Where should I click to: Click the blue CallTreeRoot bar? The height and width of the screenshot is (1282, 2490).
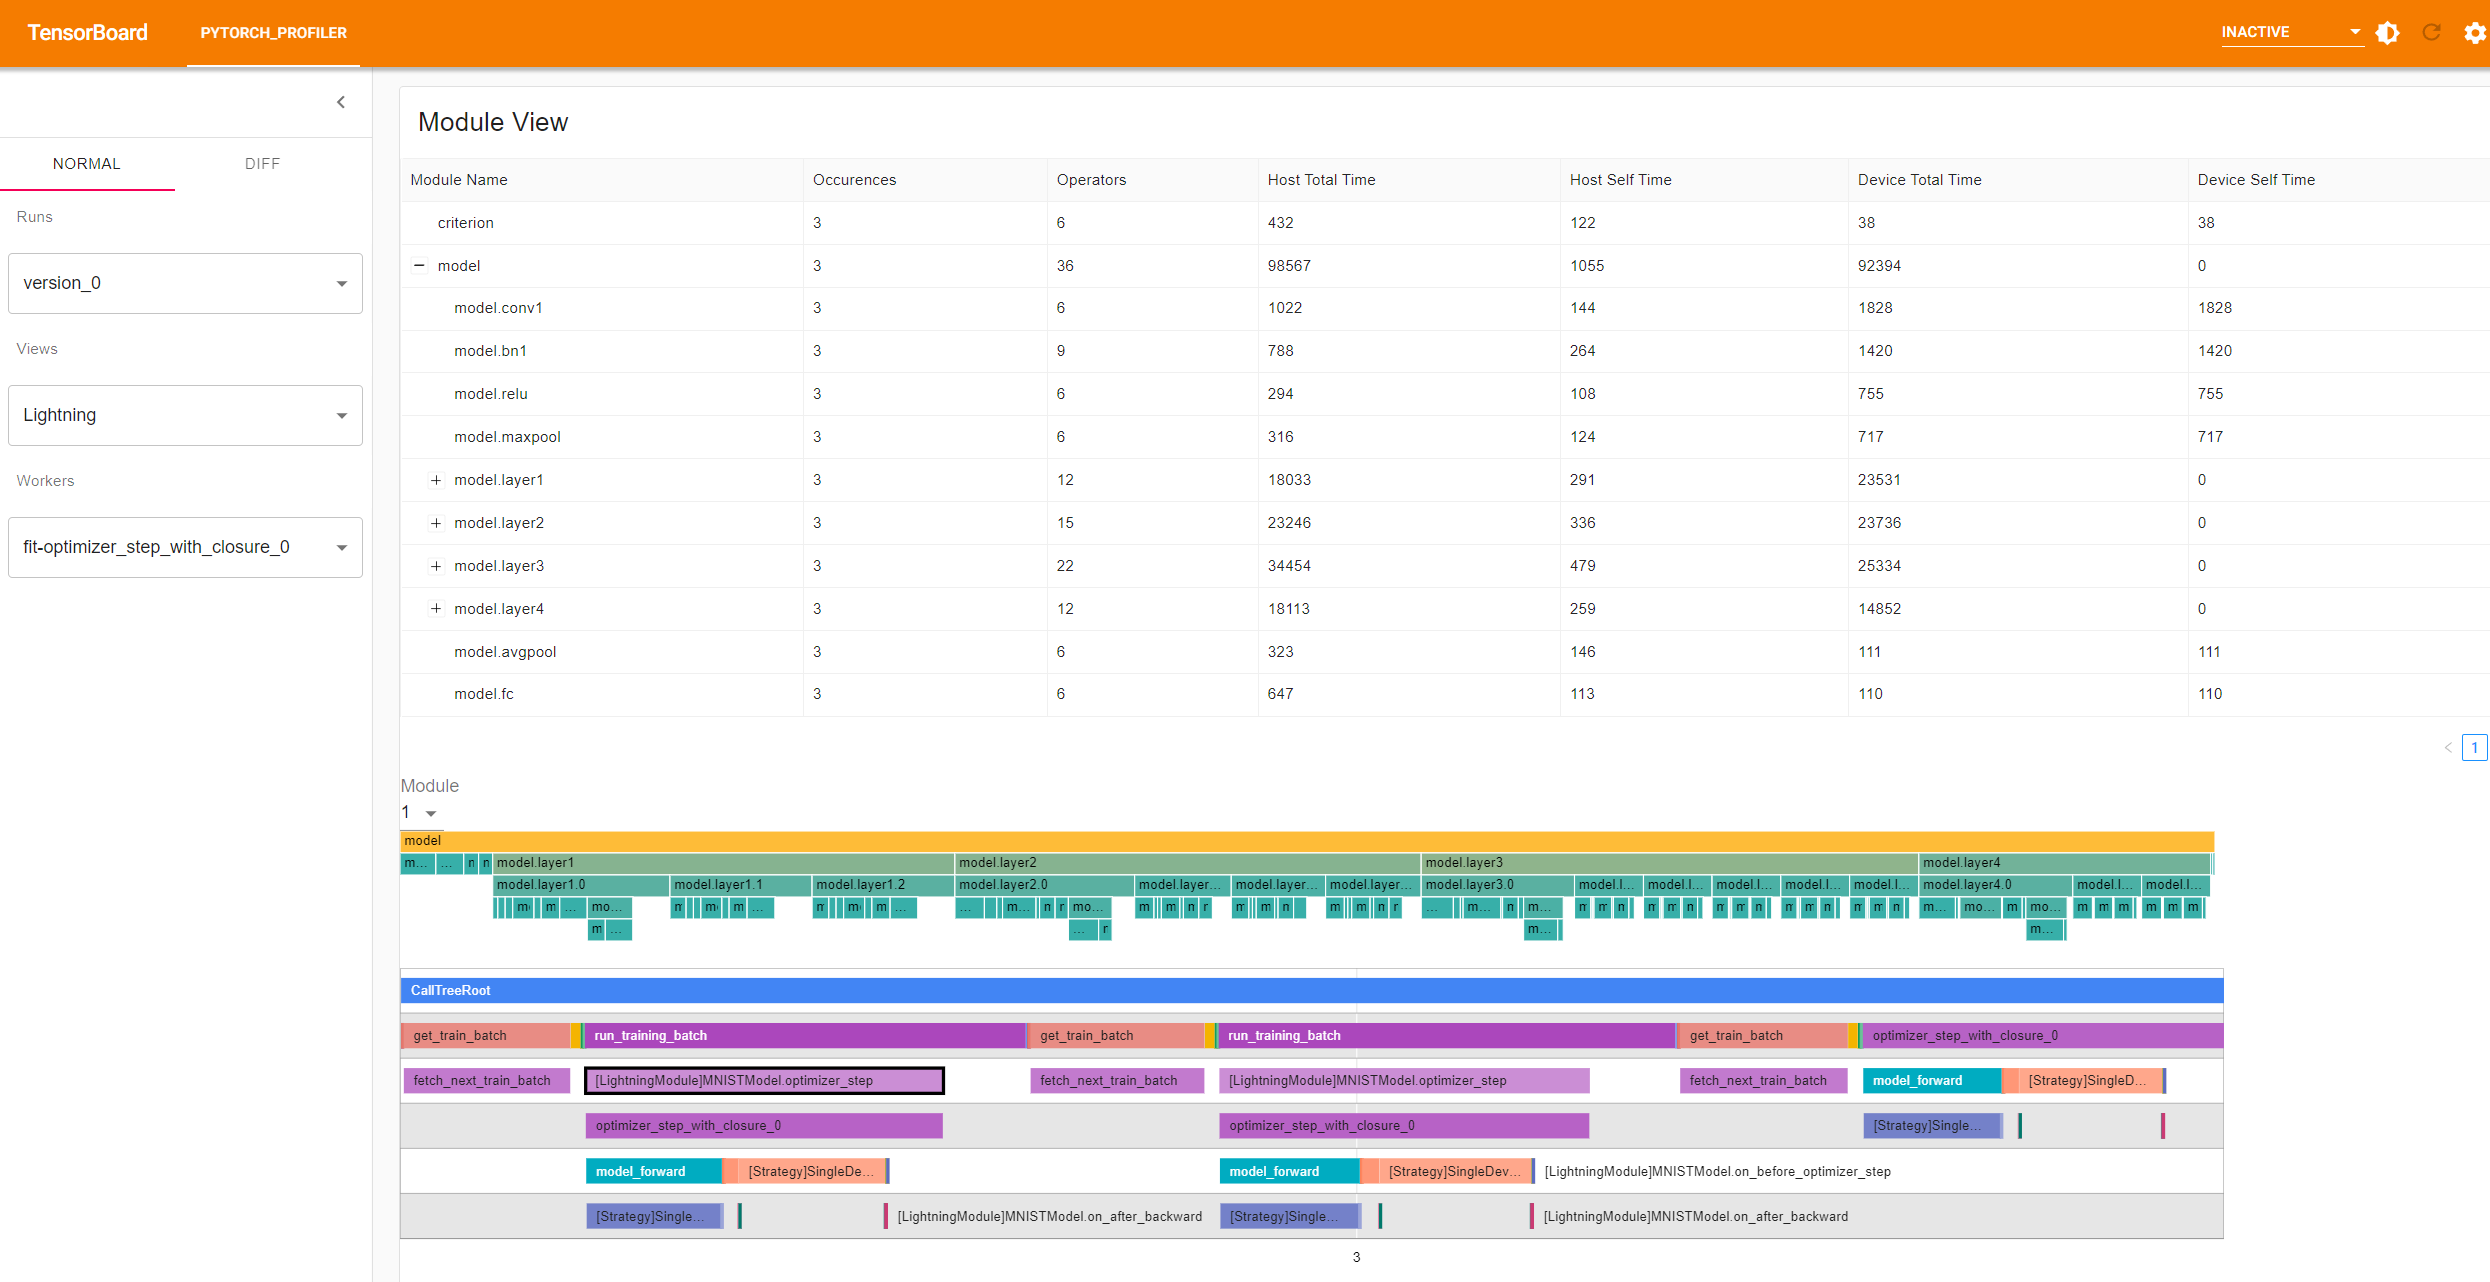[1312, 991]
